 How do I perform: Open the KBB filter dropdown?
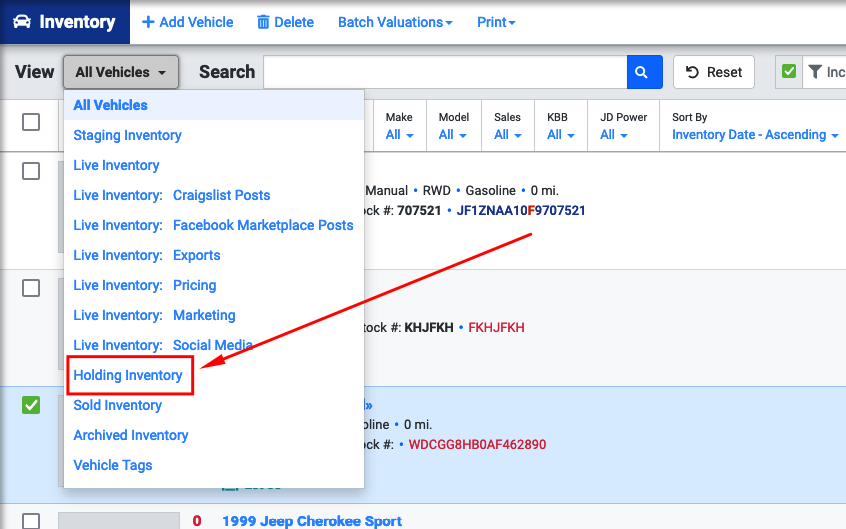561,135
